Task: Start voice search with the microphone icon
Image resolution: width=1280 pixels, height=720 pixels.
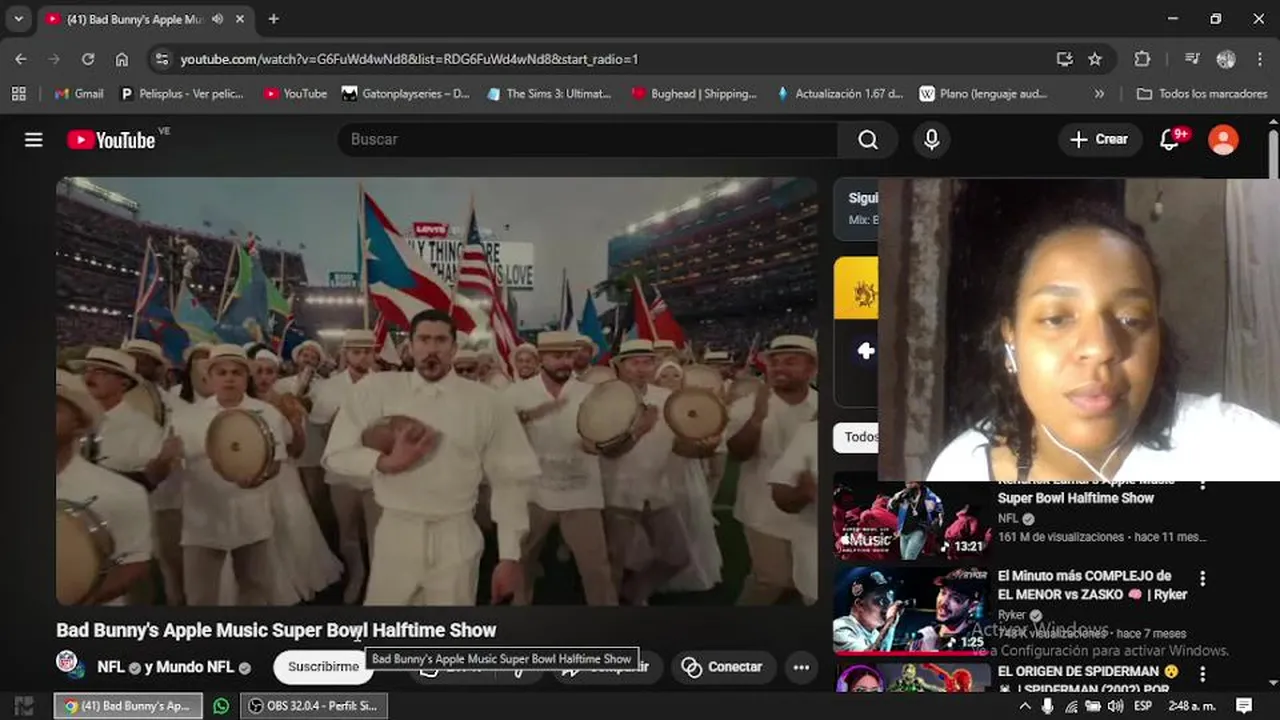Action: click(x=931, y=140)
